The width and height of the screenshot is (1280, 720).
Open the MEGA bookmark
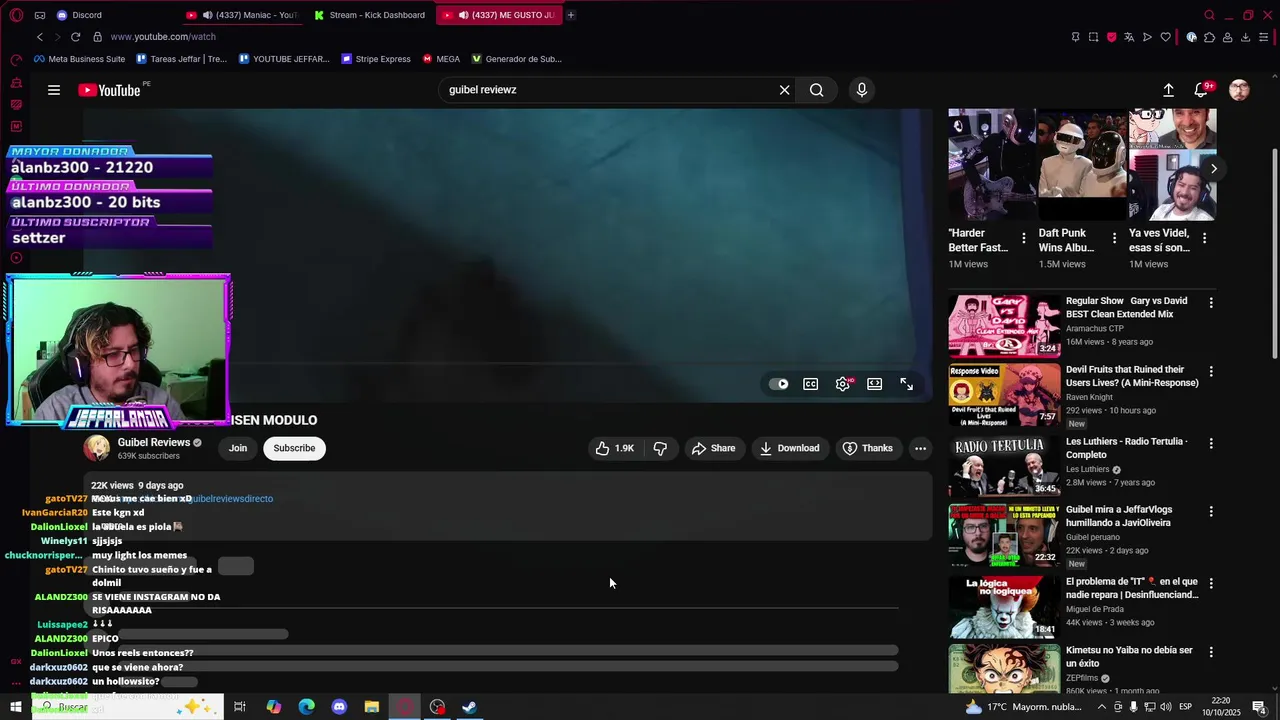point(441,59)
